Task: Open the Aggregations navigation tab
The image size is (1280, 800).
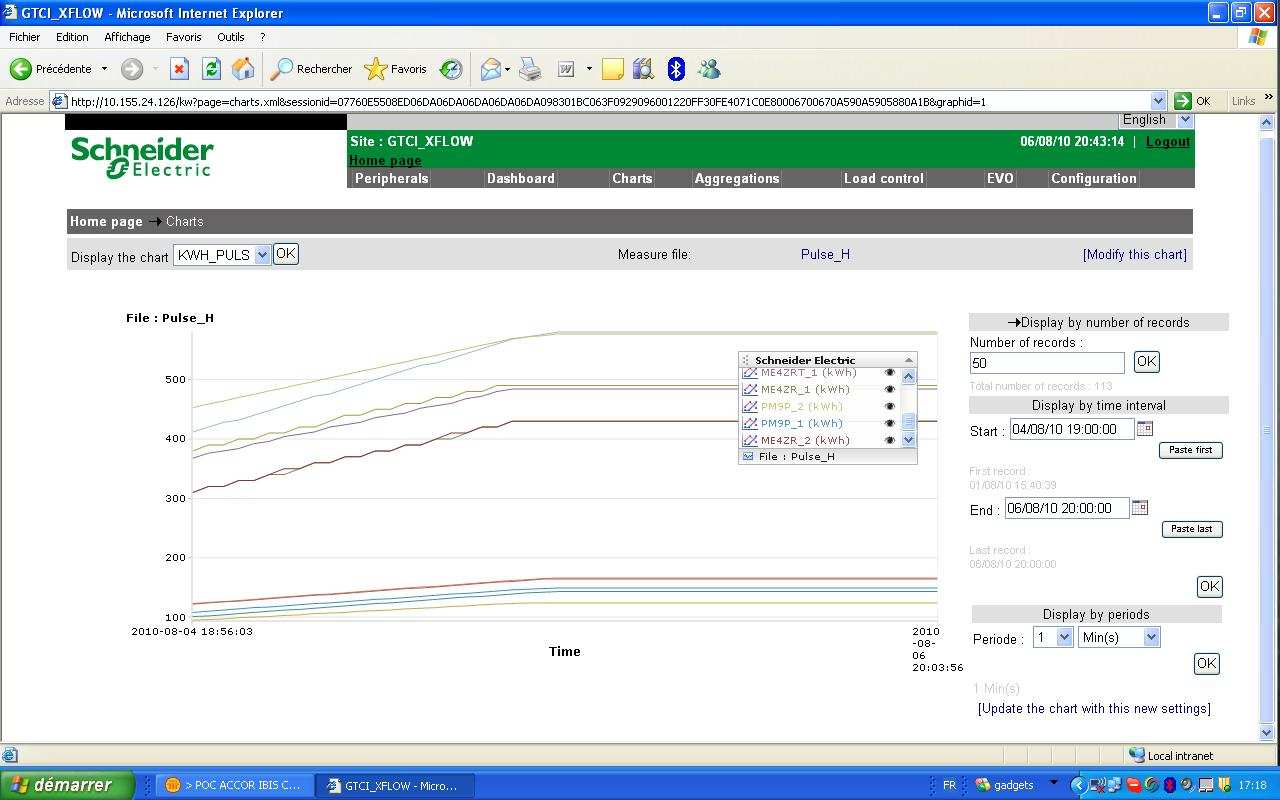Action: 737,178
